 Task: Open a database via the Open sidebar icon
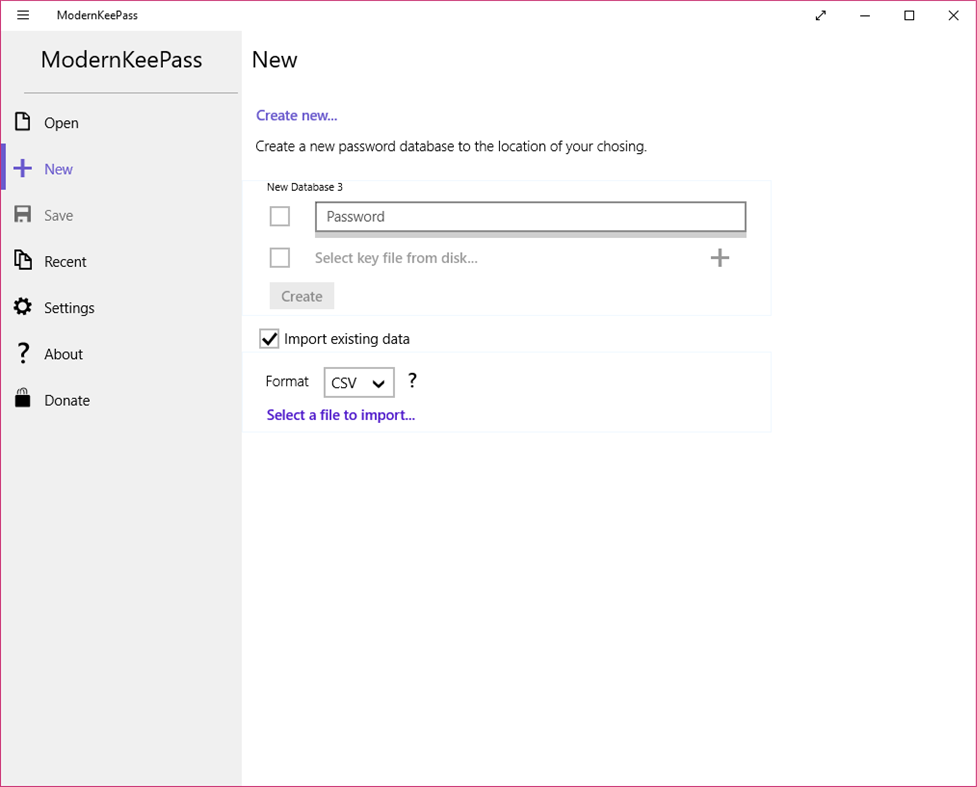pyautogui.click(x=22, y=122)
